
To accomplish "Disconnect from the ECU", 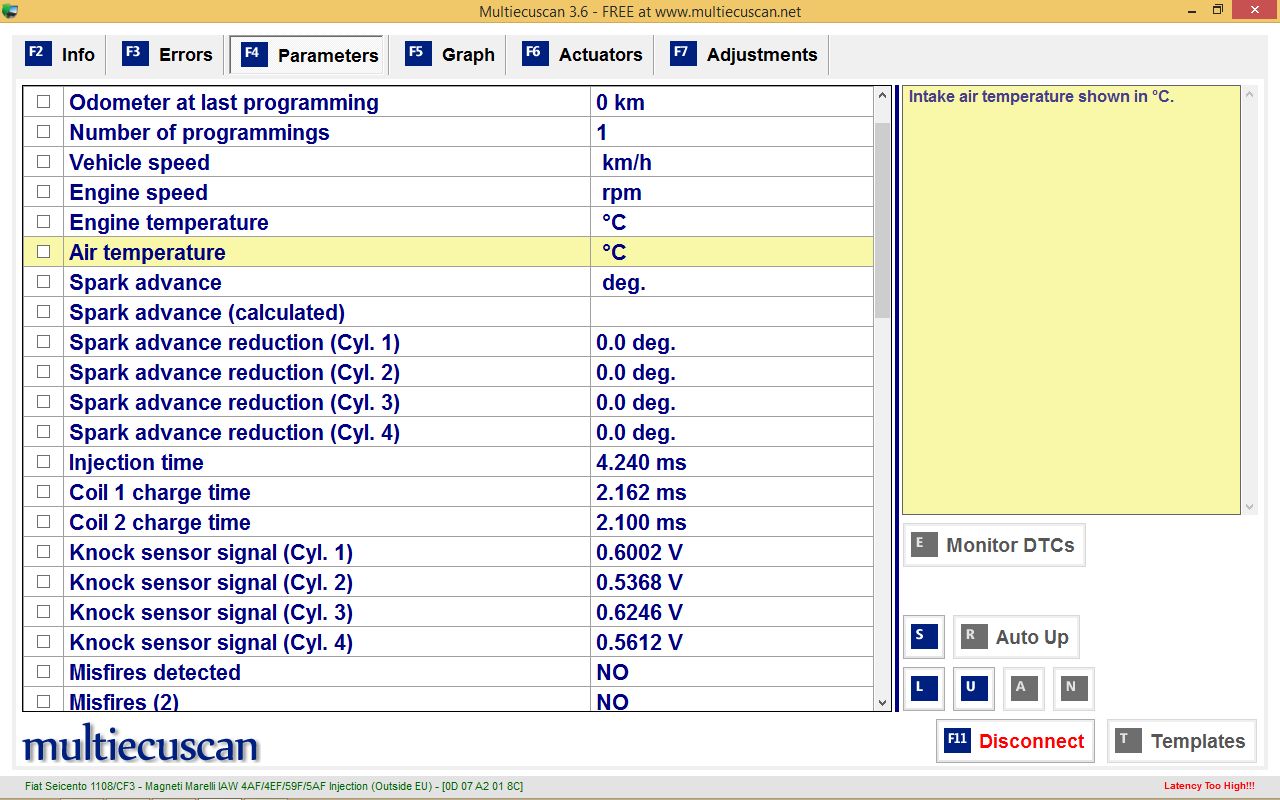I will (1015, 741).
